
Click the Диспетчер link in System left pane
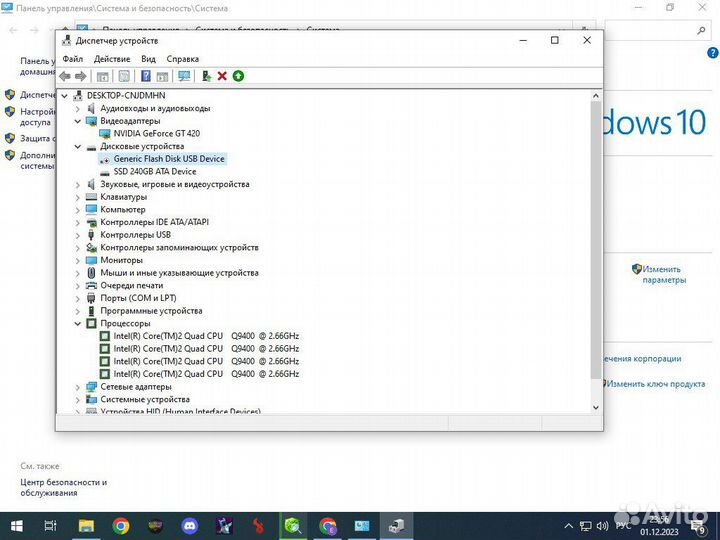click(38, 95)
